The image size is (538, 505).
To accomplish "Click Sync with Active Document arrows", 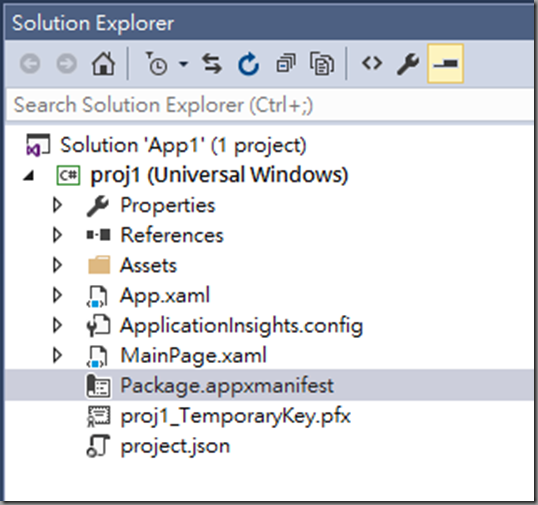I will click(x=212, y=63).
